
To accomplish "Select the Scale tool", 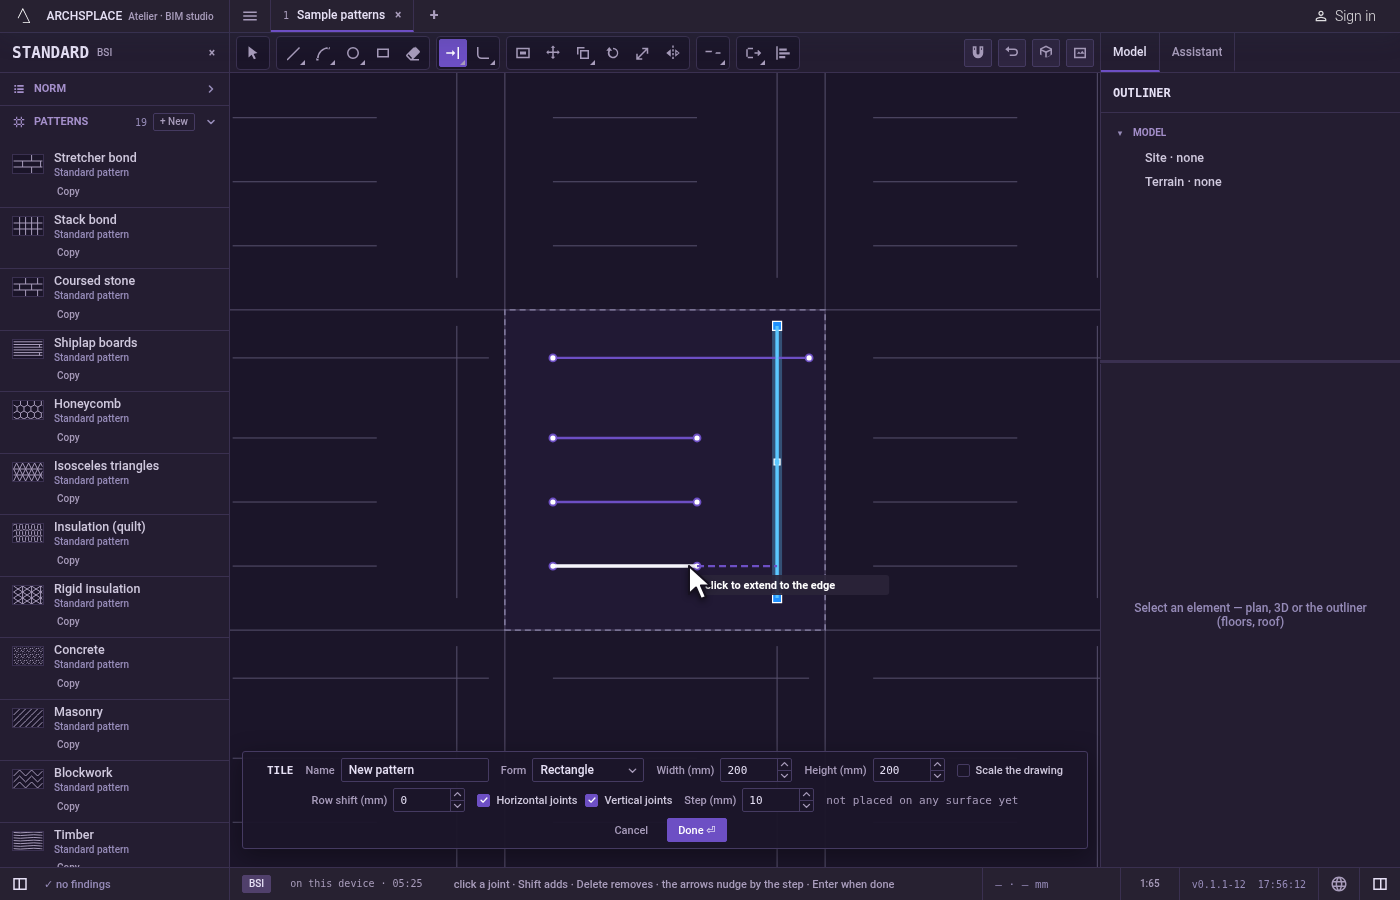I will (643, 53).
